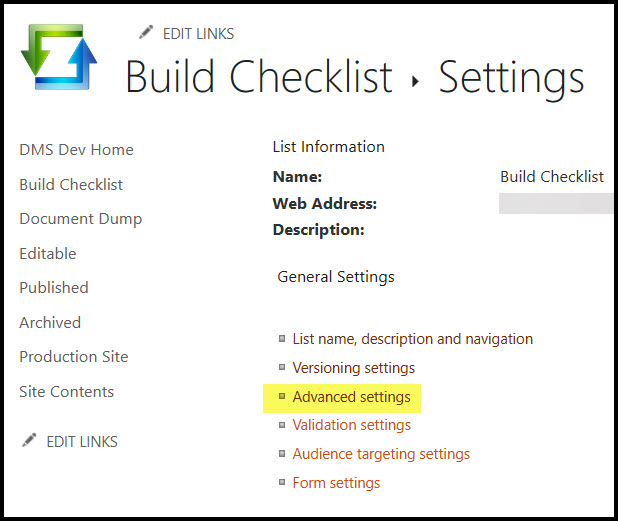
Task: Select Archived in the left navigation
Action: (x=50, y=322)
